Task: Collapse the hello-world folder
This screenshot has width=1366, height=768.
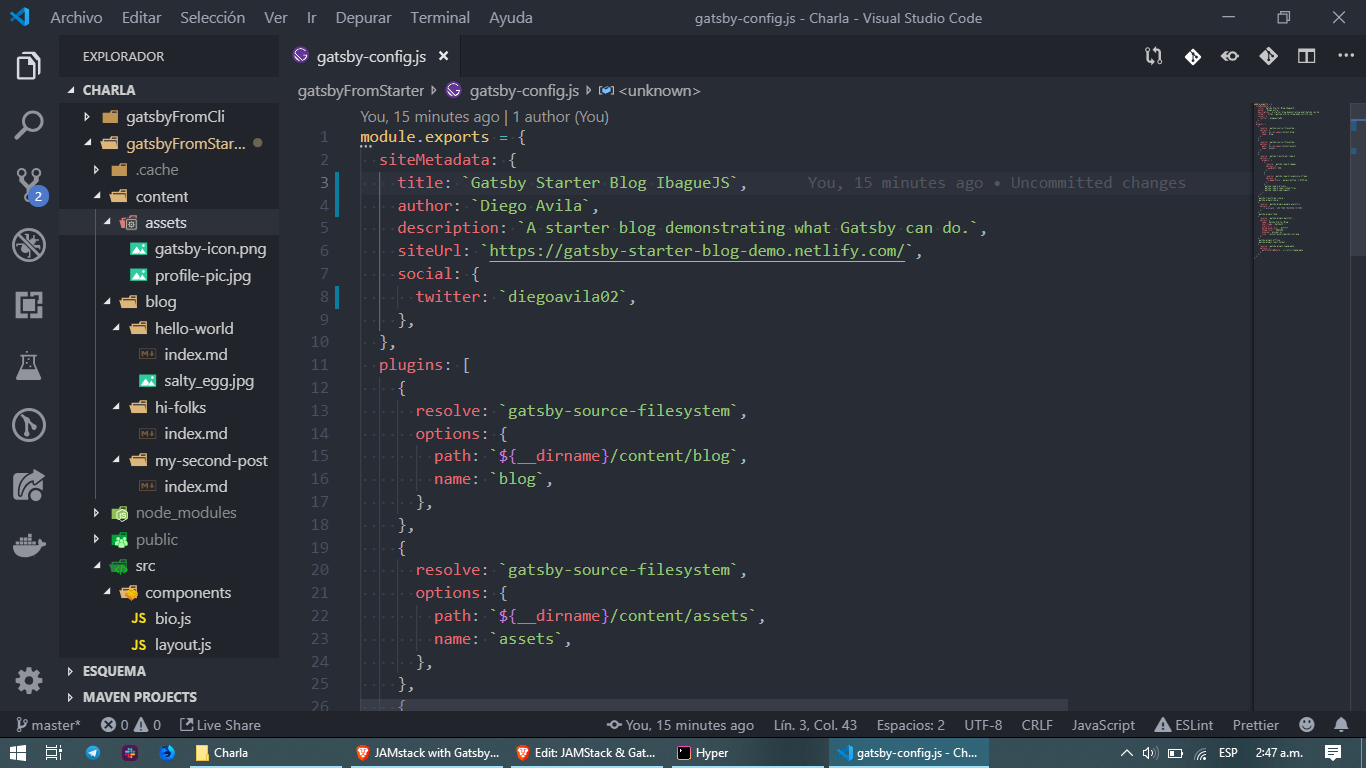Action: 194,328
